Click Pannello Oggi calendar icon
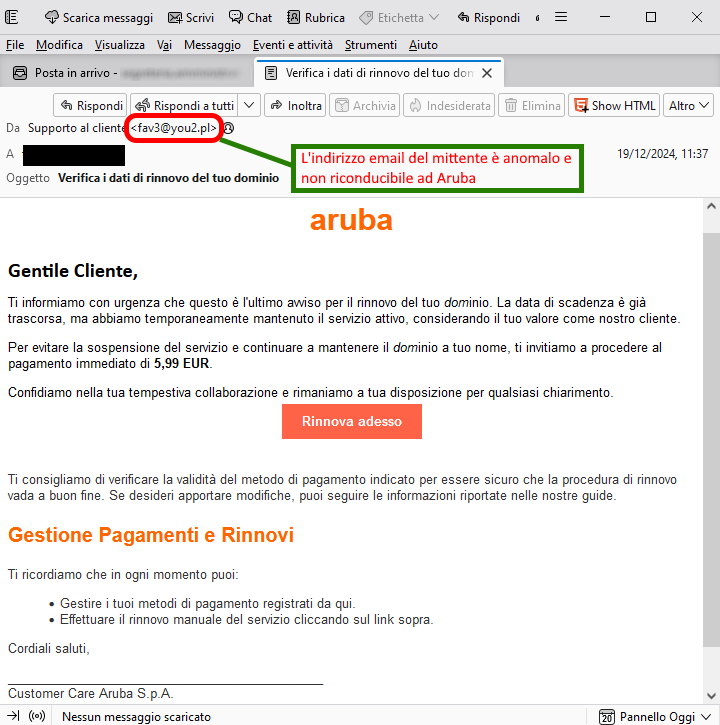The width and height of the screenshot is (720, 725). pyautogui.click(x=607, y=716)
